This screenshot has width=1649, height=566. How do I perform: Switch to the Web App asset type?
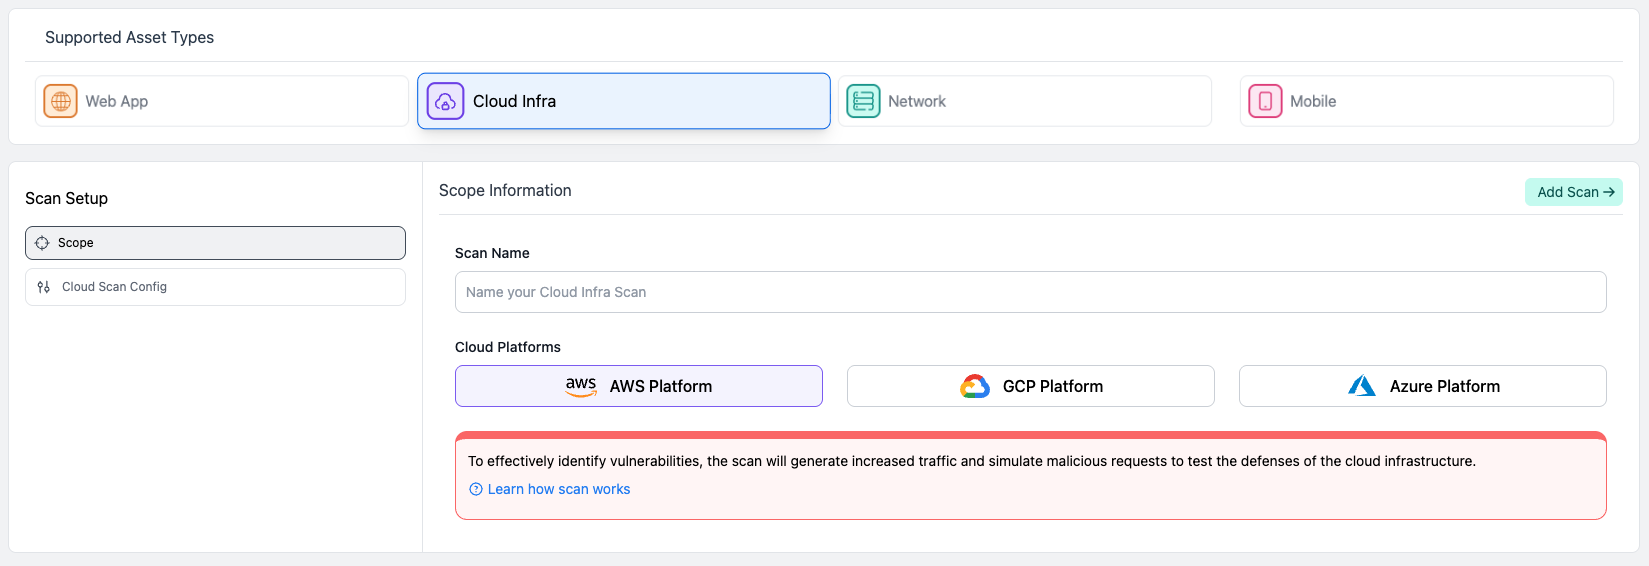tap(221, 101)
